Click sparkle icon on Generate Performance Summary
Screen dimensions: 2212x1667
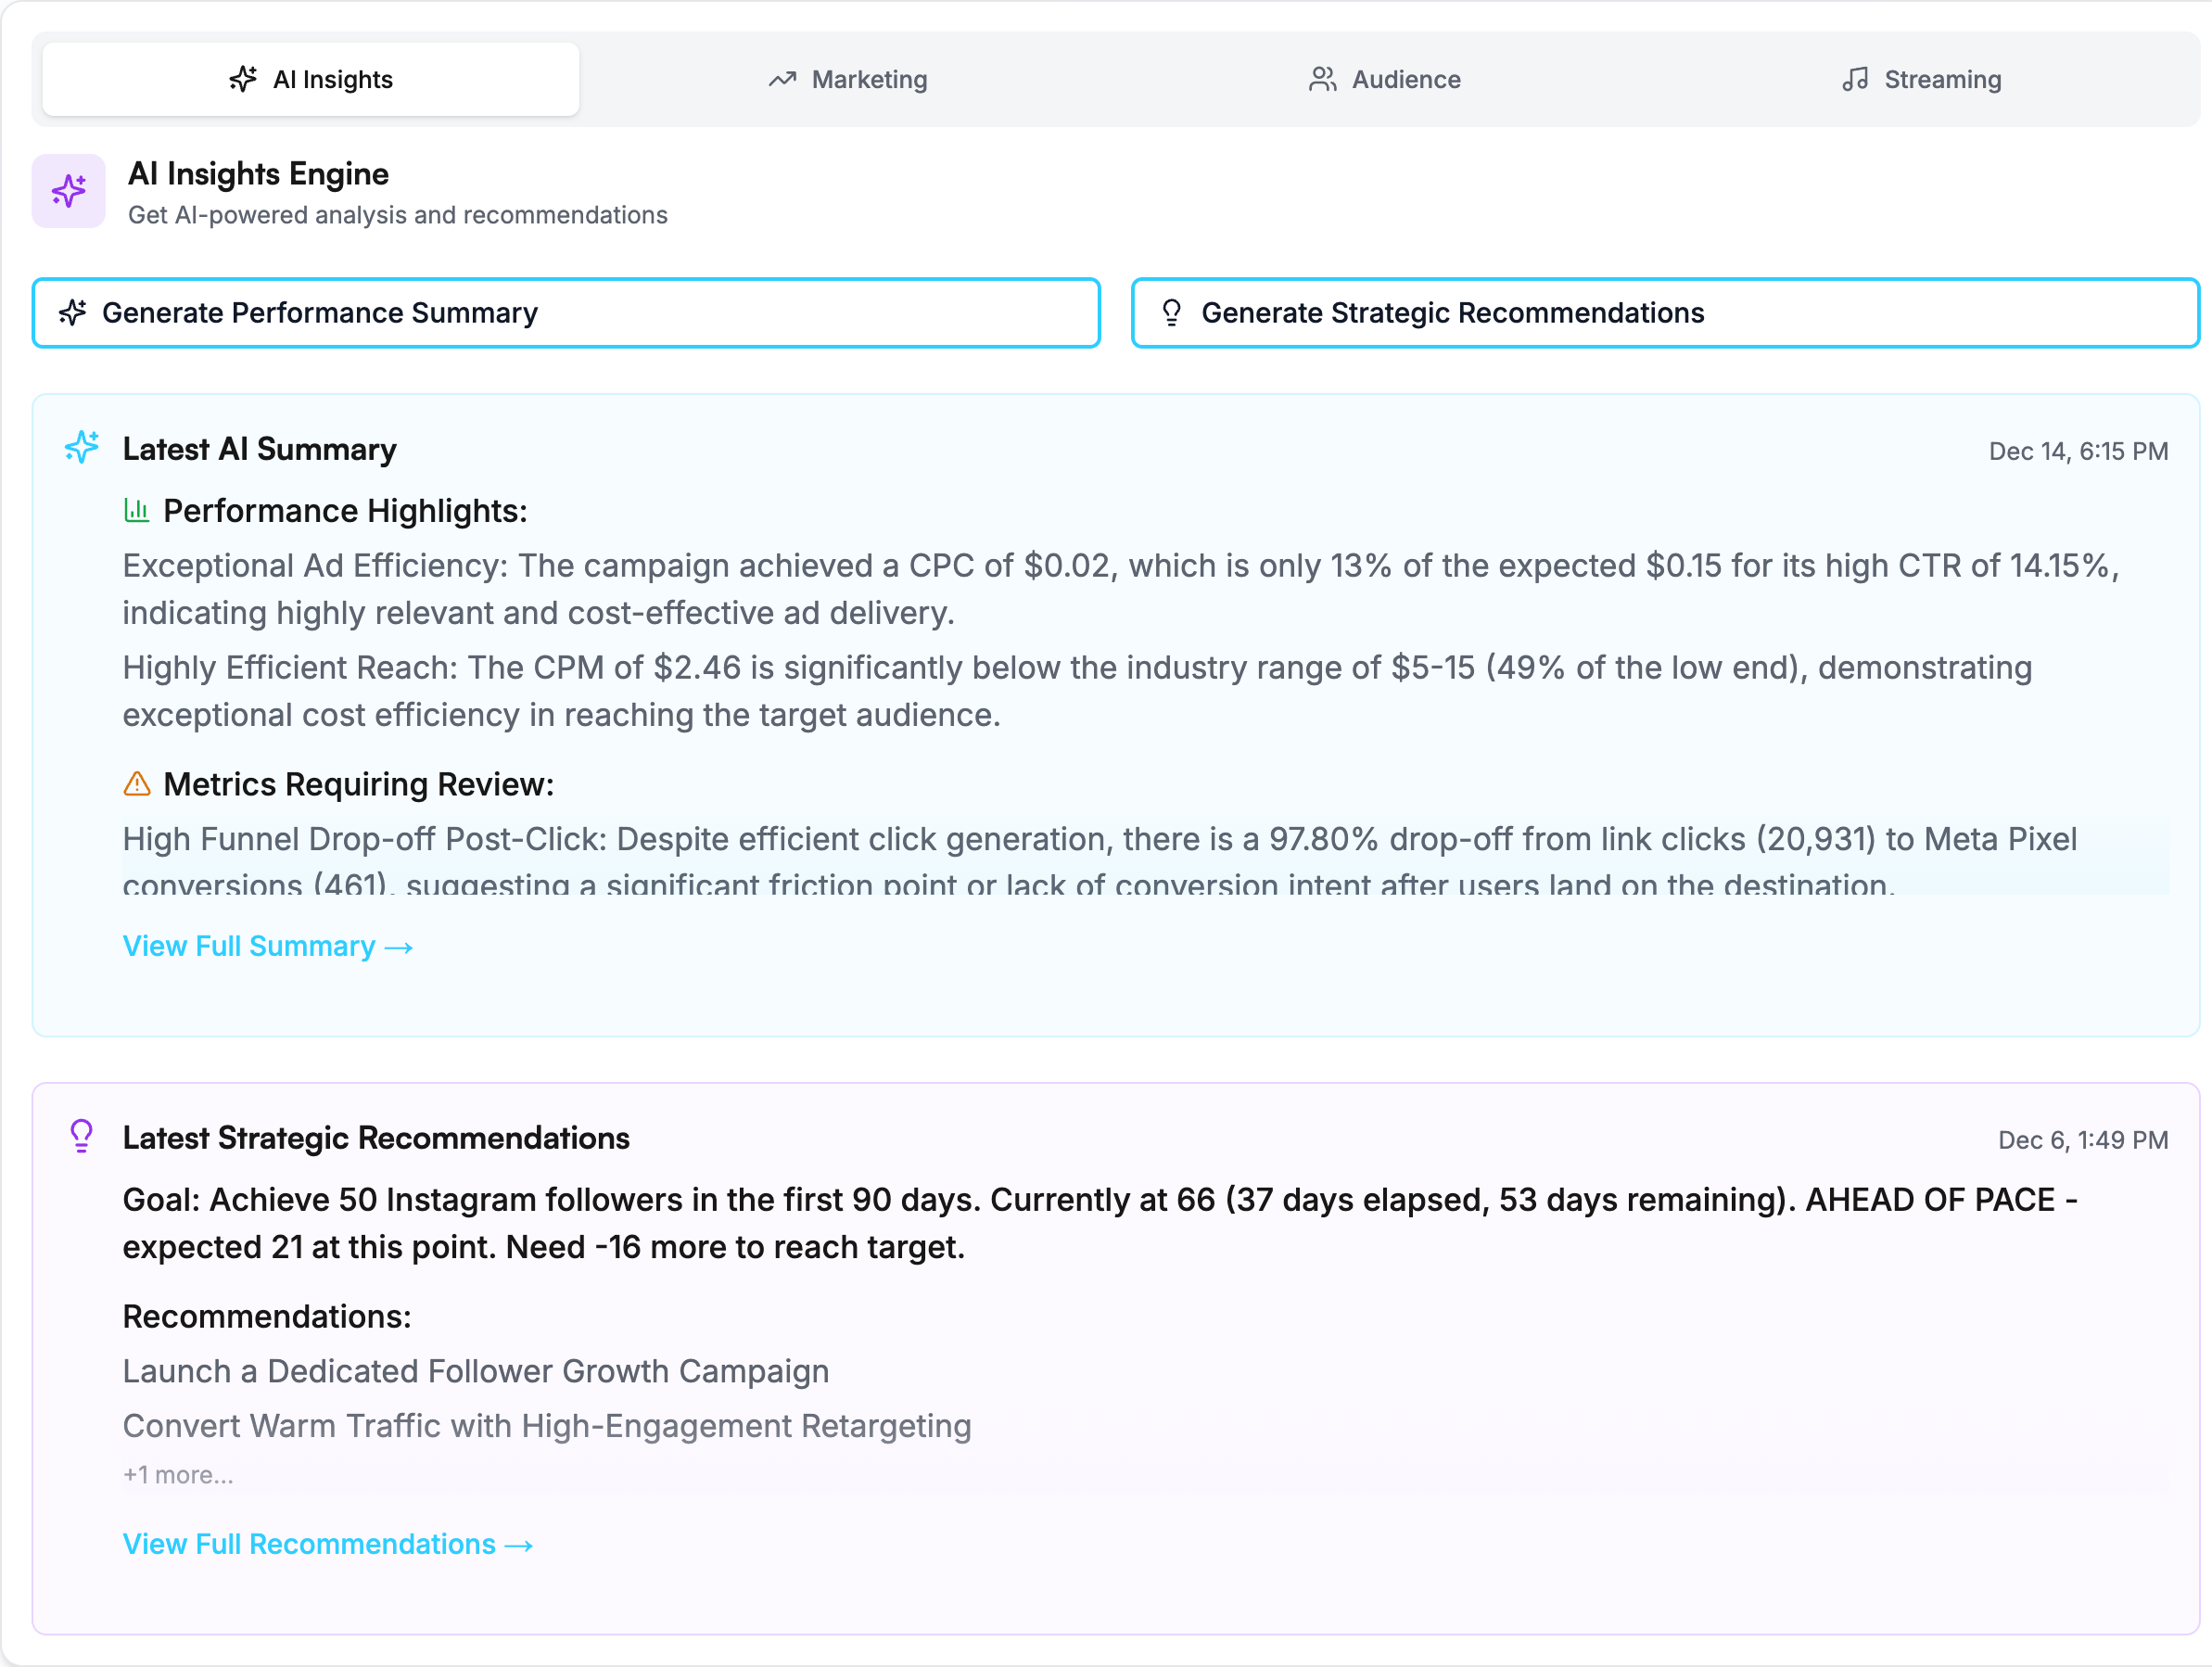pos(73,313)
